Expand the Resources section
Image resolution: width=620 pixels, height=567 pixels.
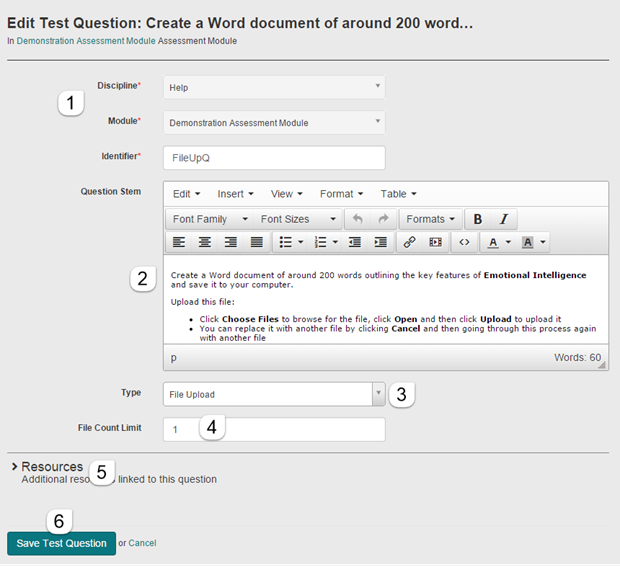point(50,467)
